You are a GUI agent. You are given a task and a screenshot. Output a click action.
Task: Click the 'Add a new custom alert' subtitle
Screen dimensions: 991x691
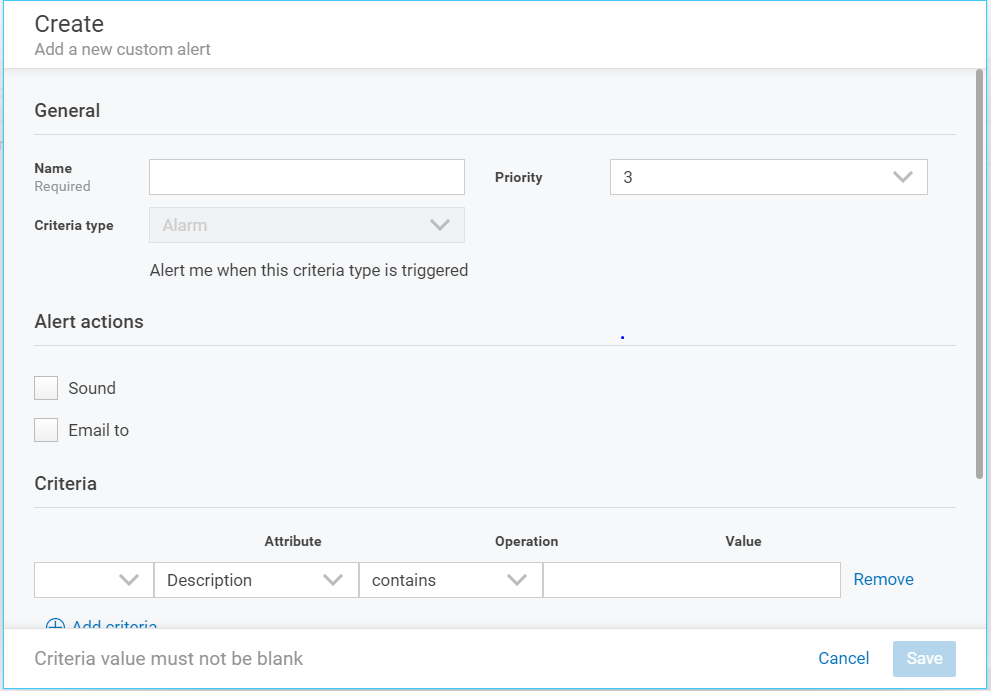click(122, 49)
